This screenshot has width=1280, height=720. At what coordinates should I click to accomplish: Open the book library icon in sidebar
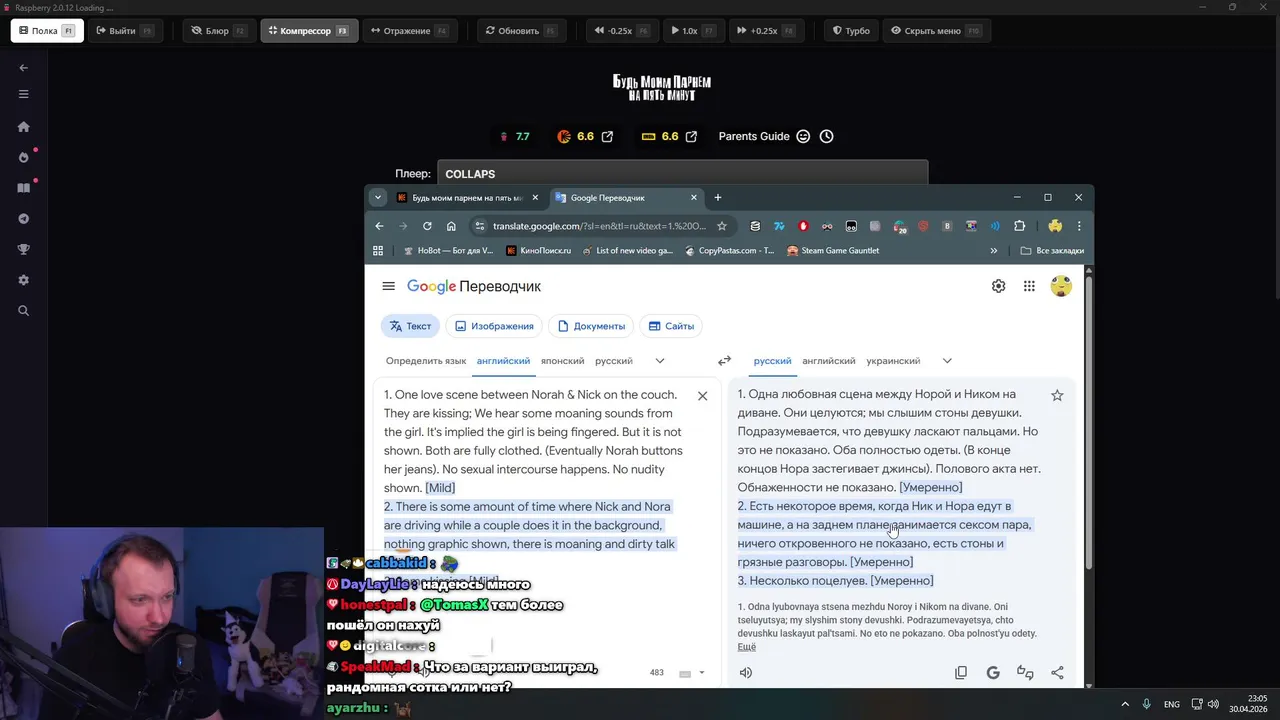pyautogui.click(x=24, y=188)
